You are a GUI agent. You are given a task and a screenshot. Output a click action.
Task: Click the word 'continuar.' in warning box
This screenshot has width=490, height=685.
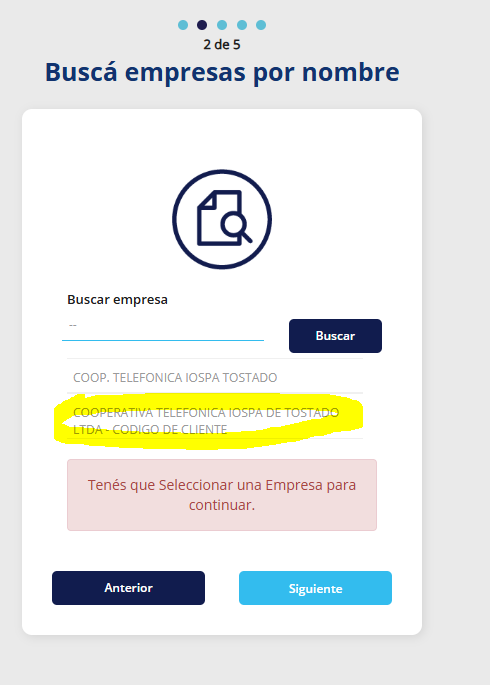(x=222, y=505)
